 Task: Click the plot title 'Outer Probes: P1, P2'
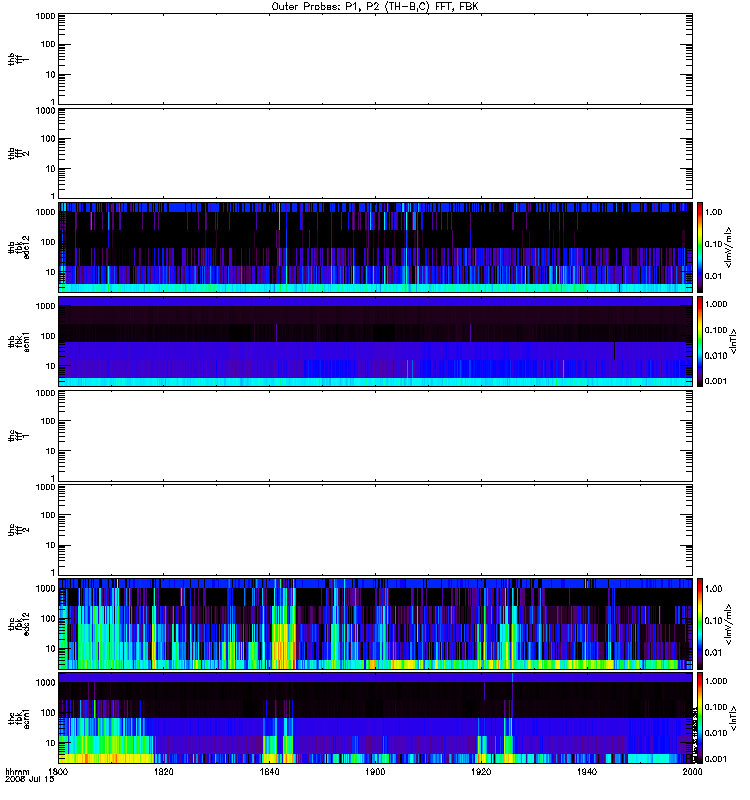point(327,7)
